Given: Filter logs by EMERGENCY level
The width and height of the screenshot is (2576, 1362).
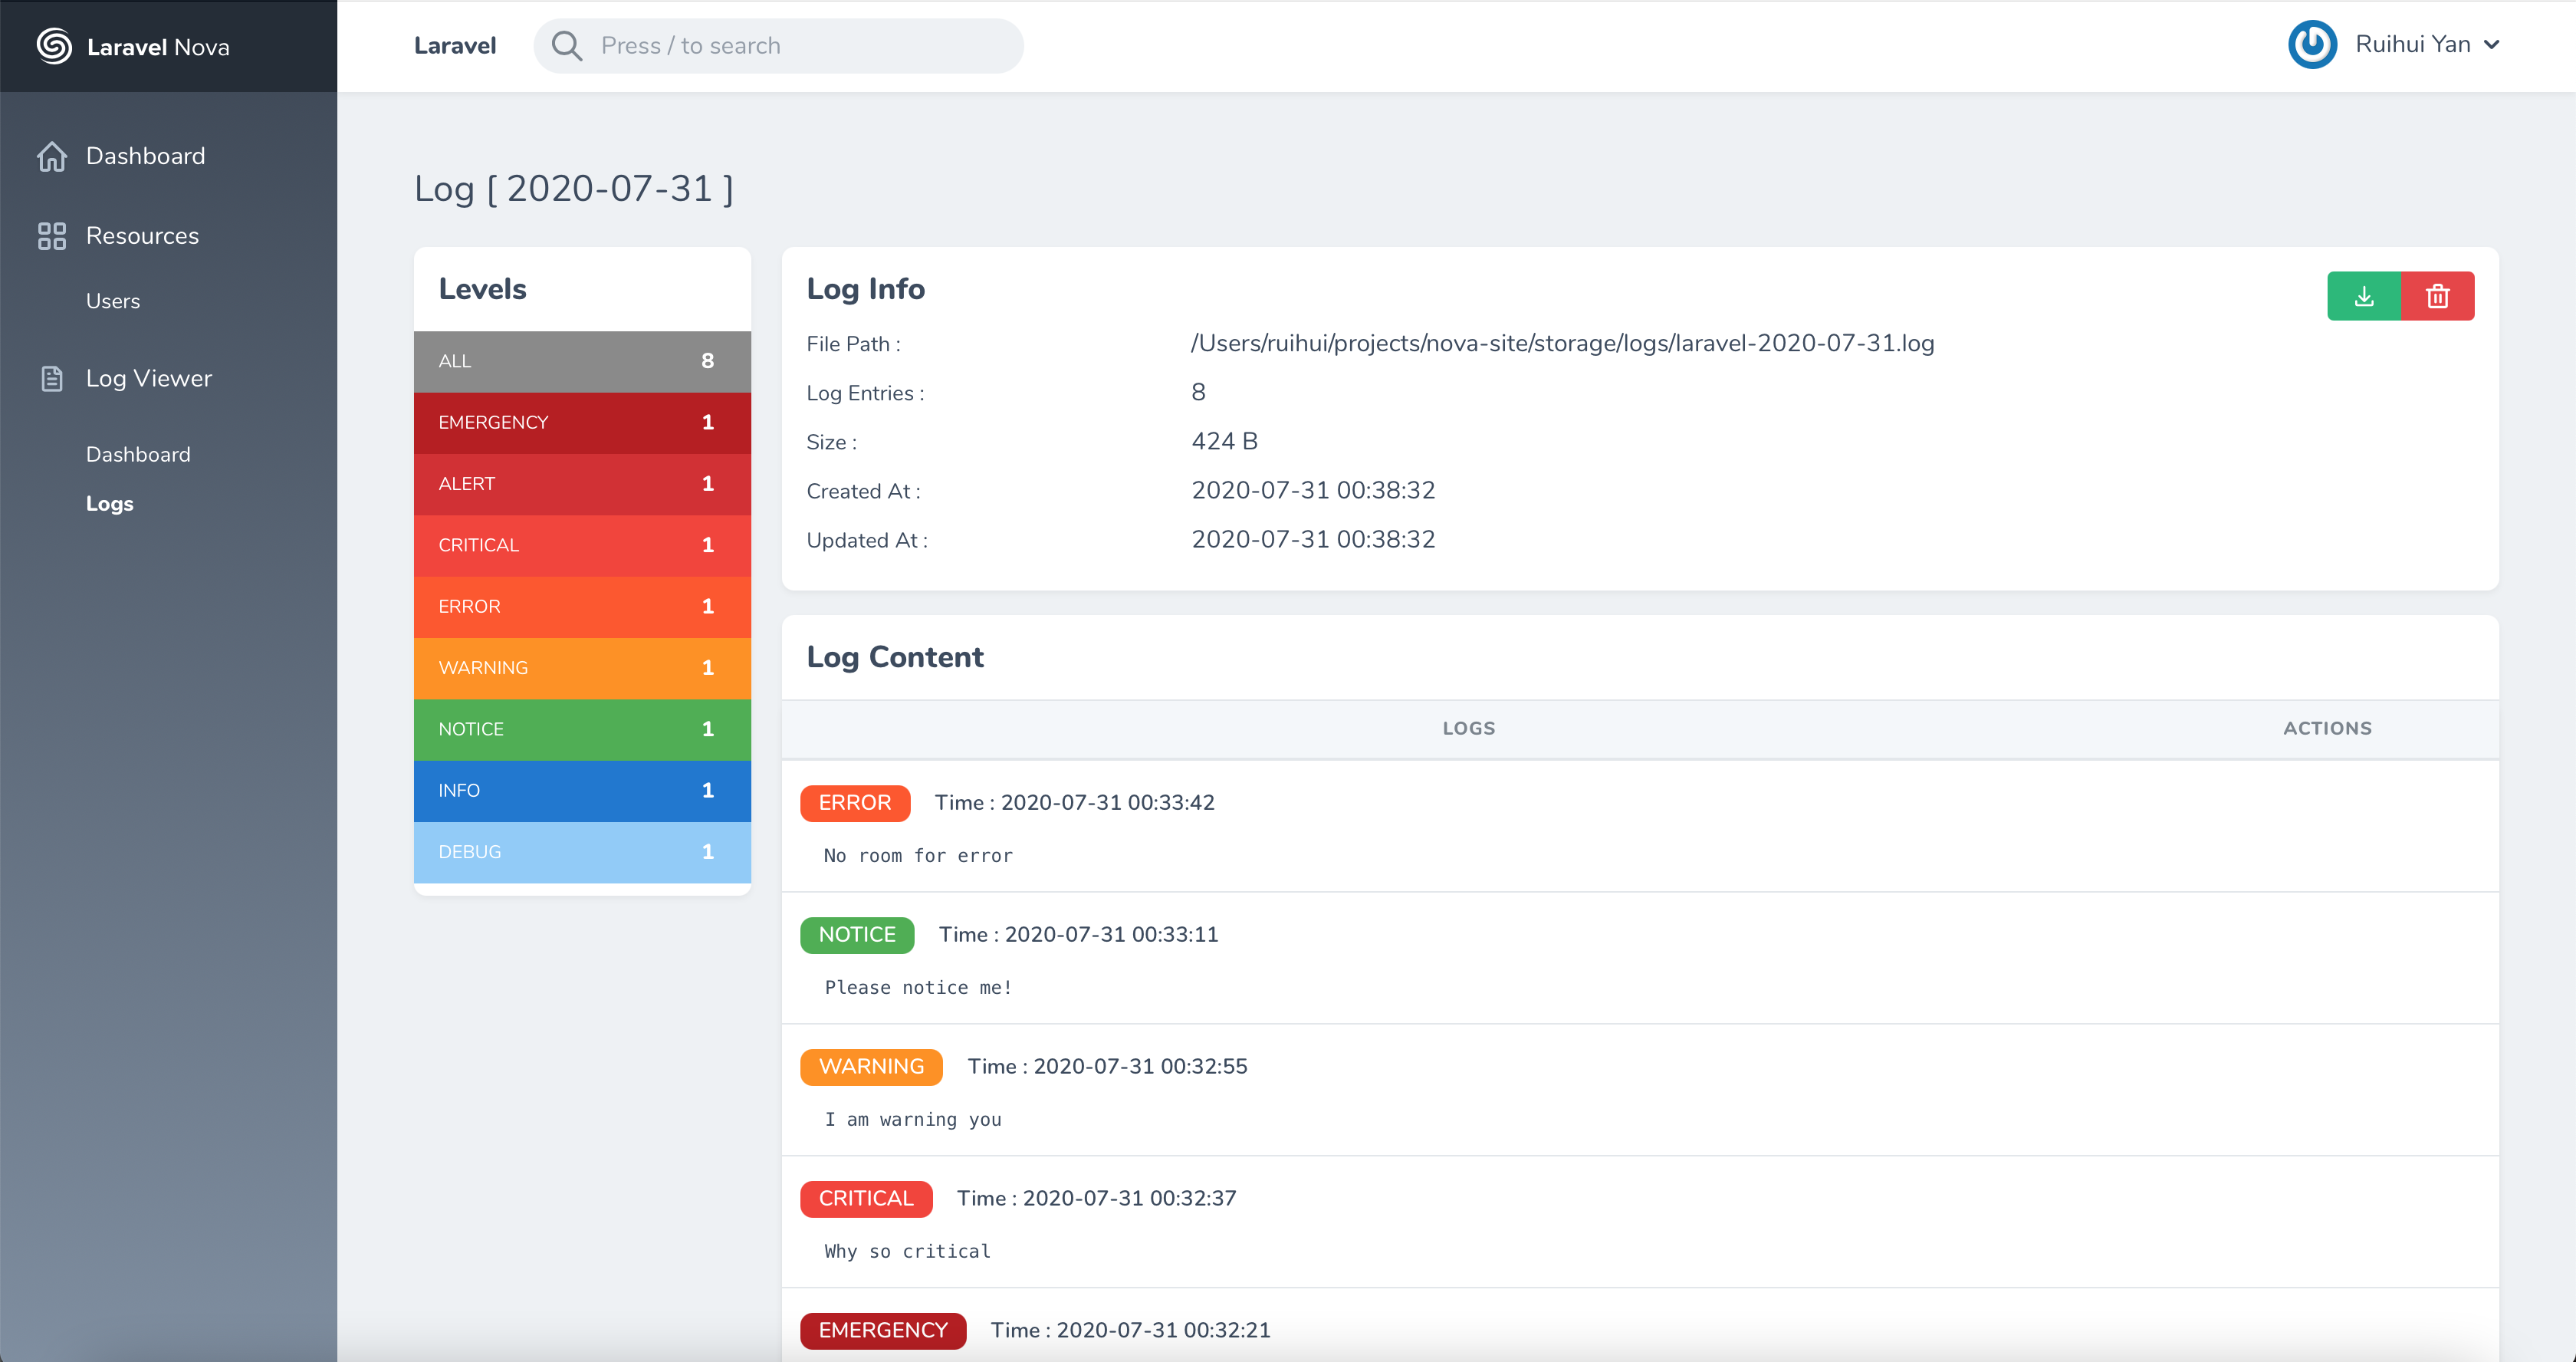Looking at the screenshot, I should (x=582, y=422).
